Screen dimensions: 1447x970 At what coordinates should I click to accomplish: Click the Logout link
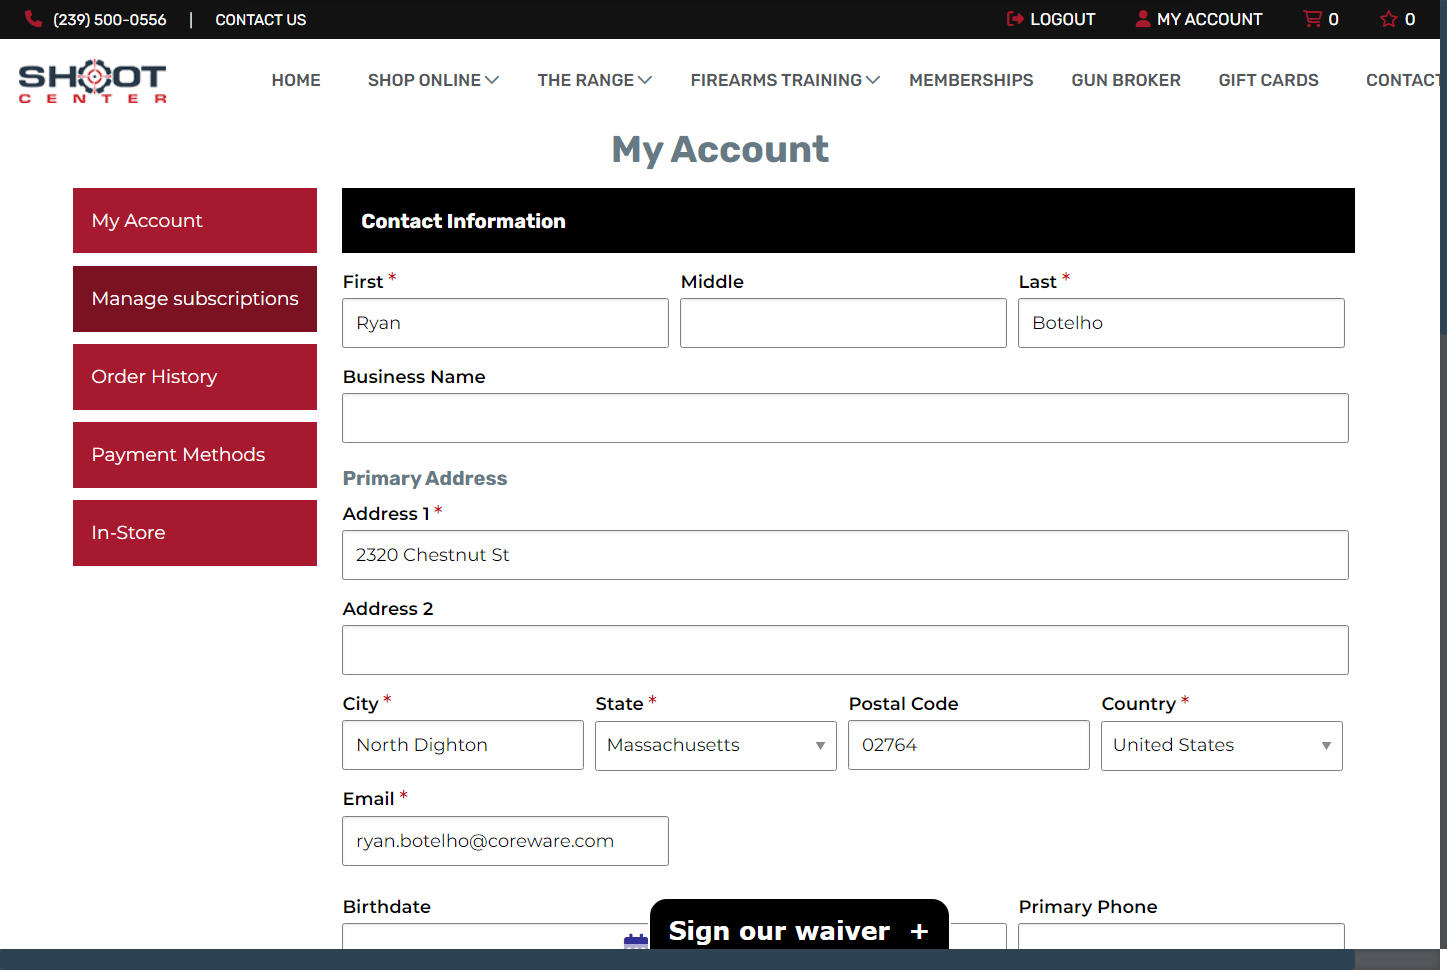coord(1063,19)
